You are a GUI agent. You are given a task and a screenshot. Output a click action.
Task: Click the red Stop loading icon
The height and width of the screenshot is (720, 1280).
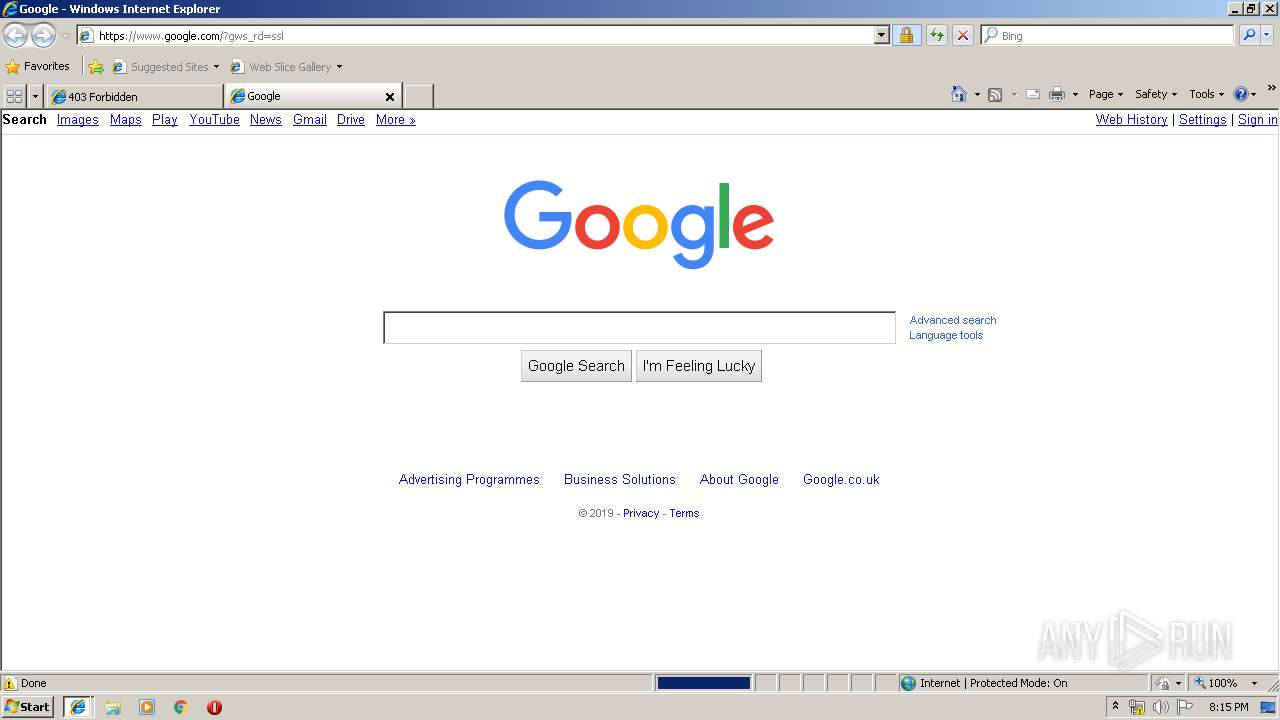pyautogui.click(x=963, y=35)
